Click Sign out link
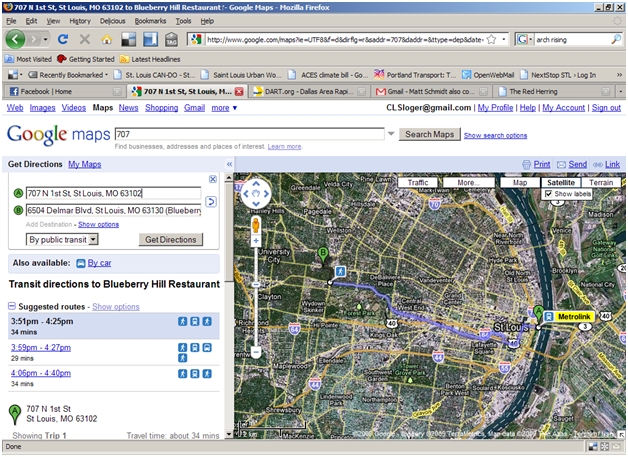This screenshot has width=628, height=457. pyautogui.click(x=606, y=108)
